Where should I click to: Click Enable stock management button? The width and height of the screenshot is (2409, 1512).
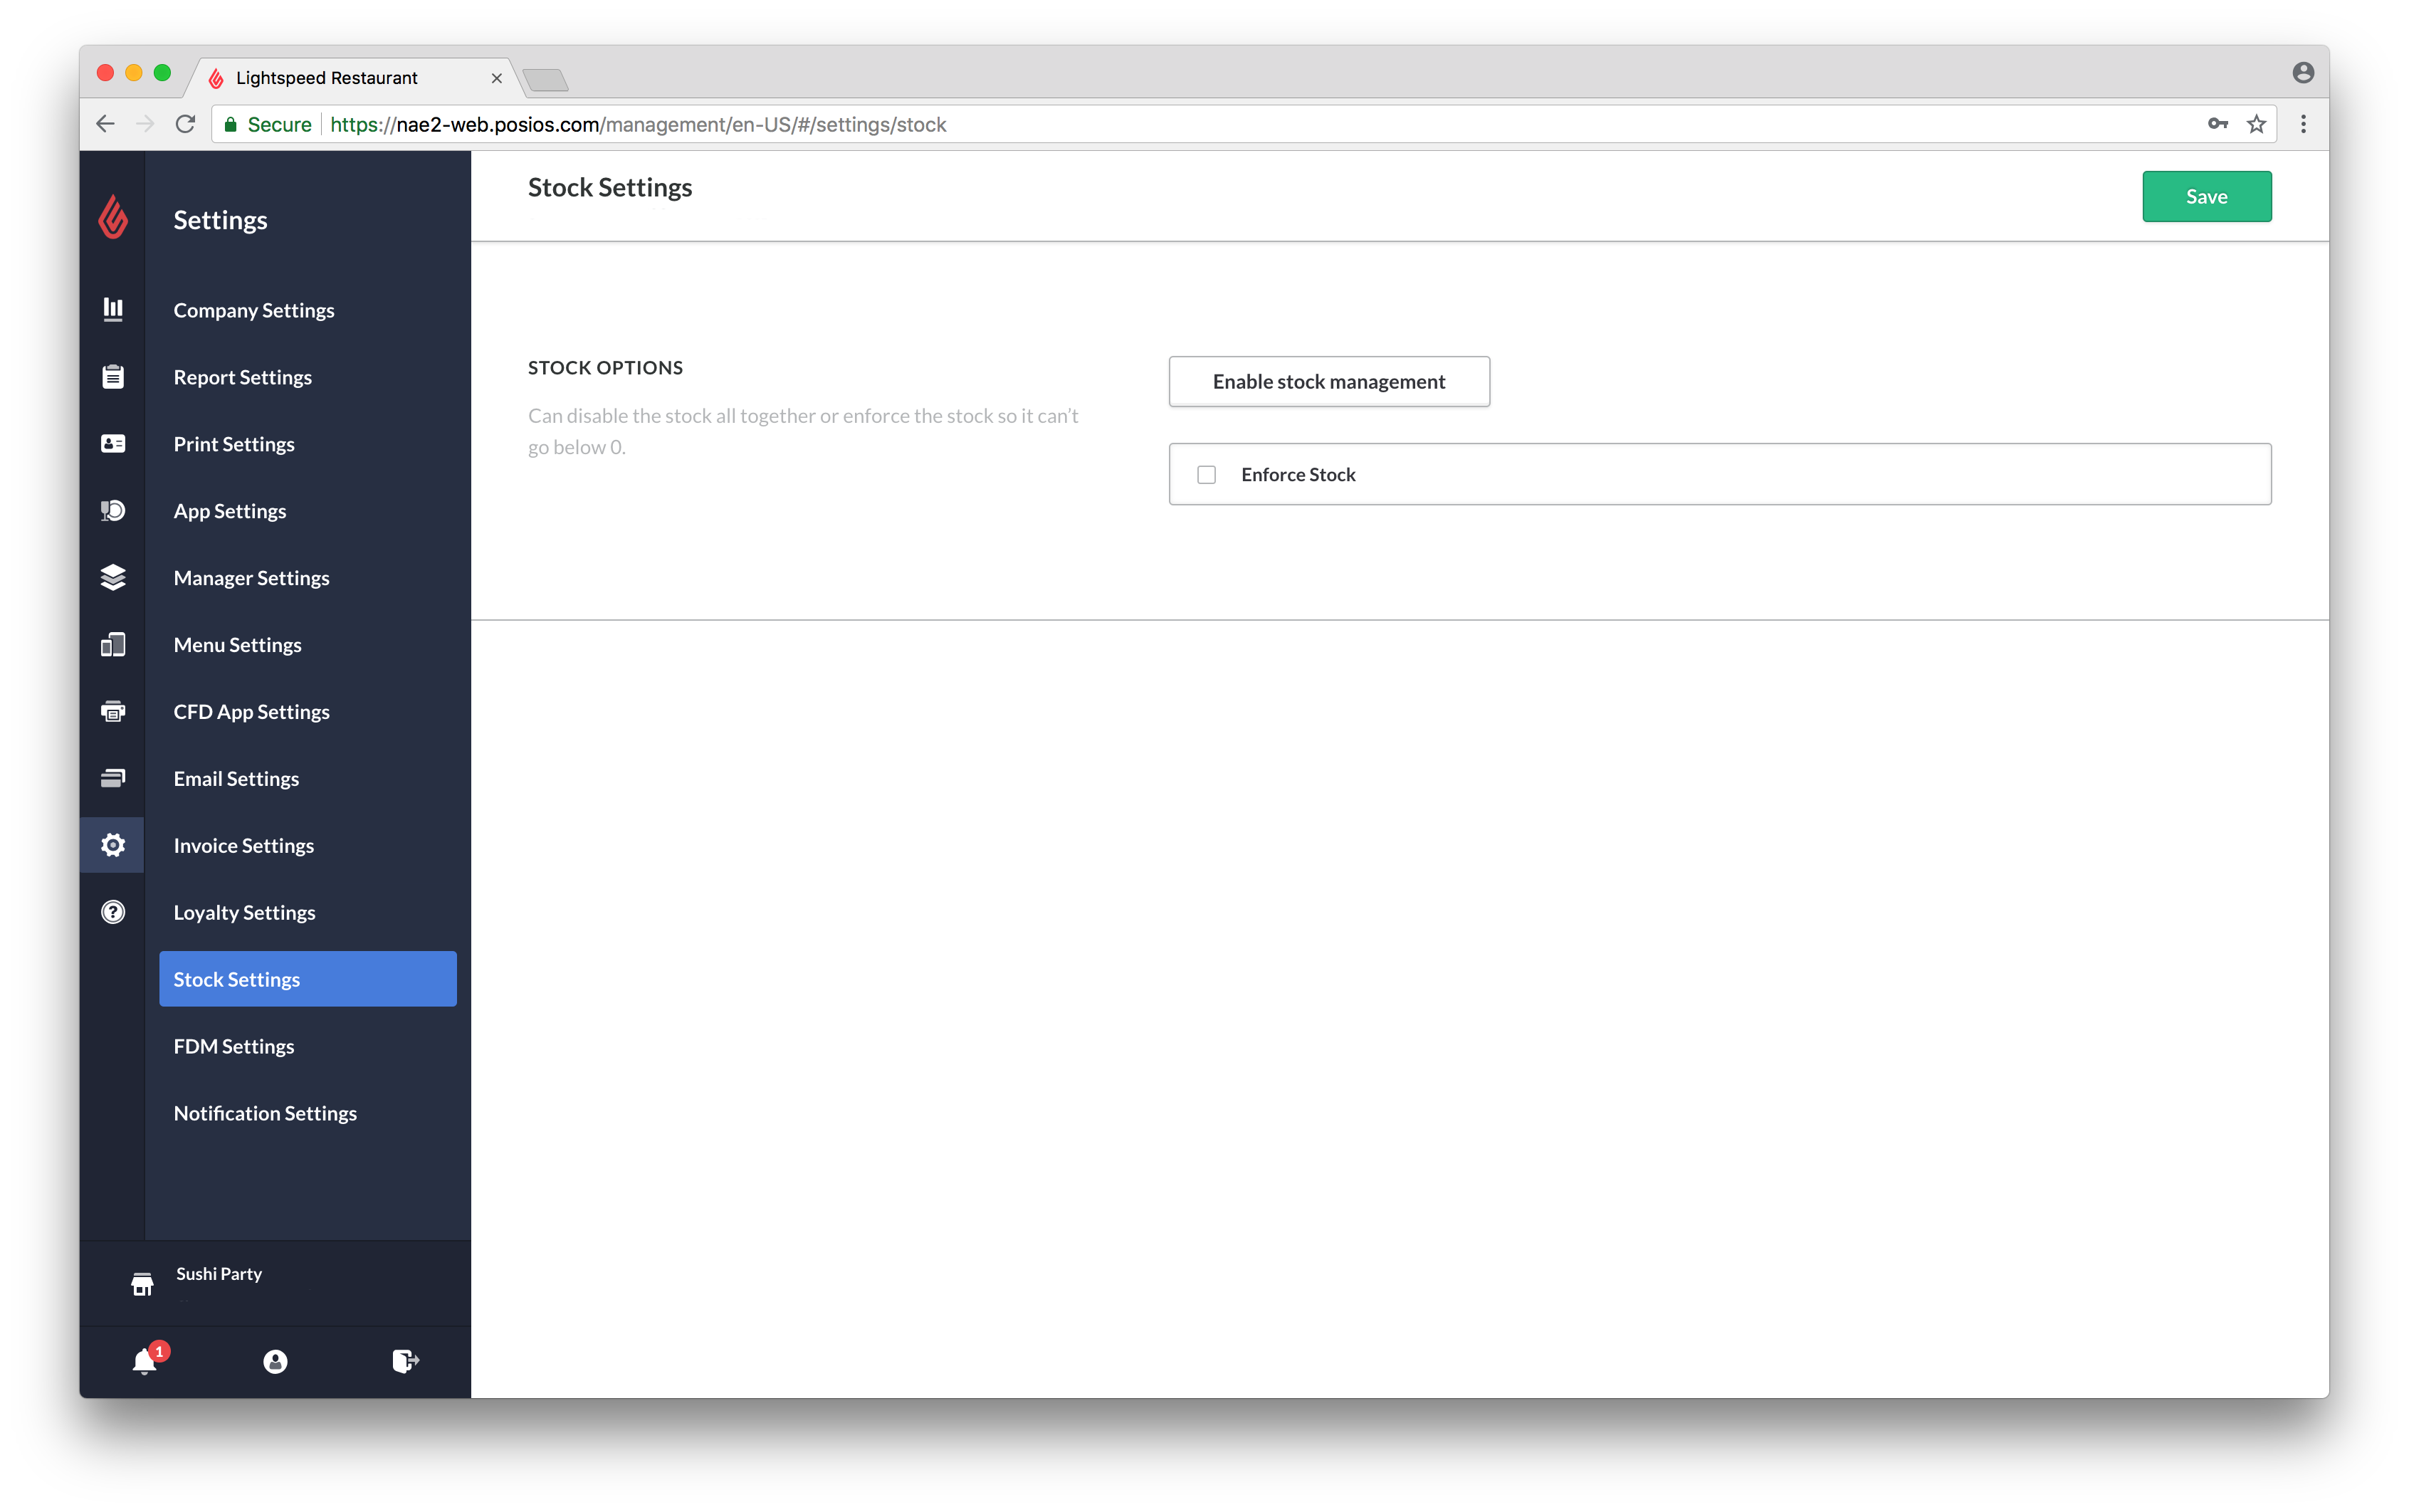click(x=1328, y=379)
